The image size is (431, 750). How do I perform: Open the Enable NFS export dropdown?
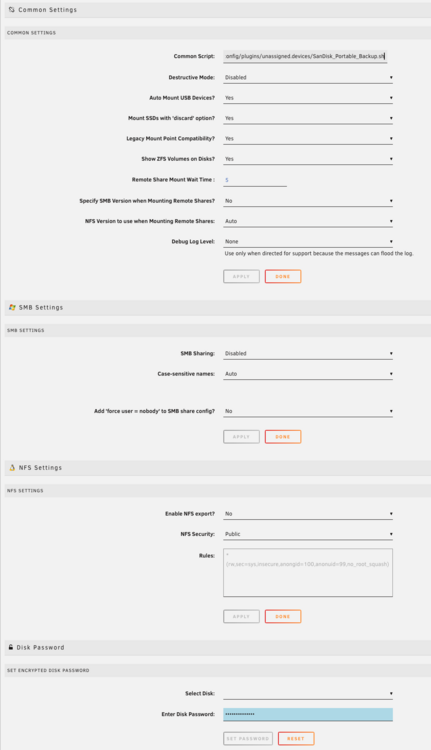tap(308, 514)
